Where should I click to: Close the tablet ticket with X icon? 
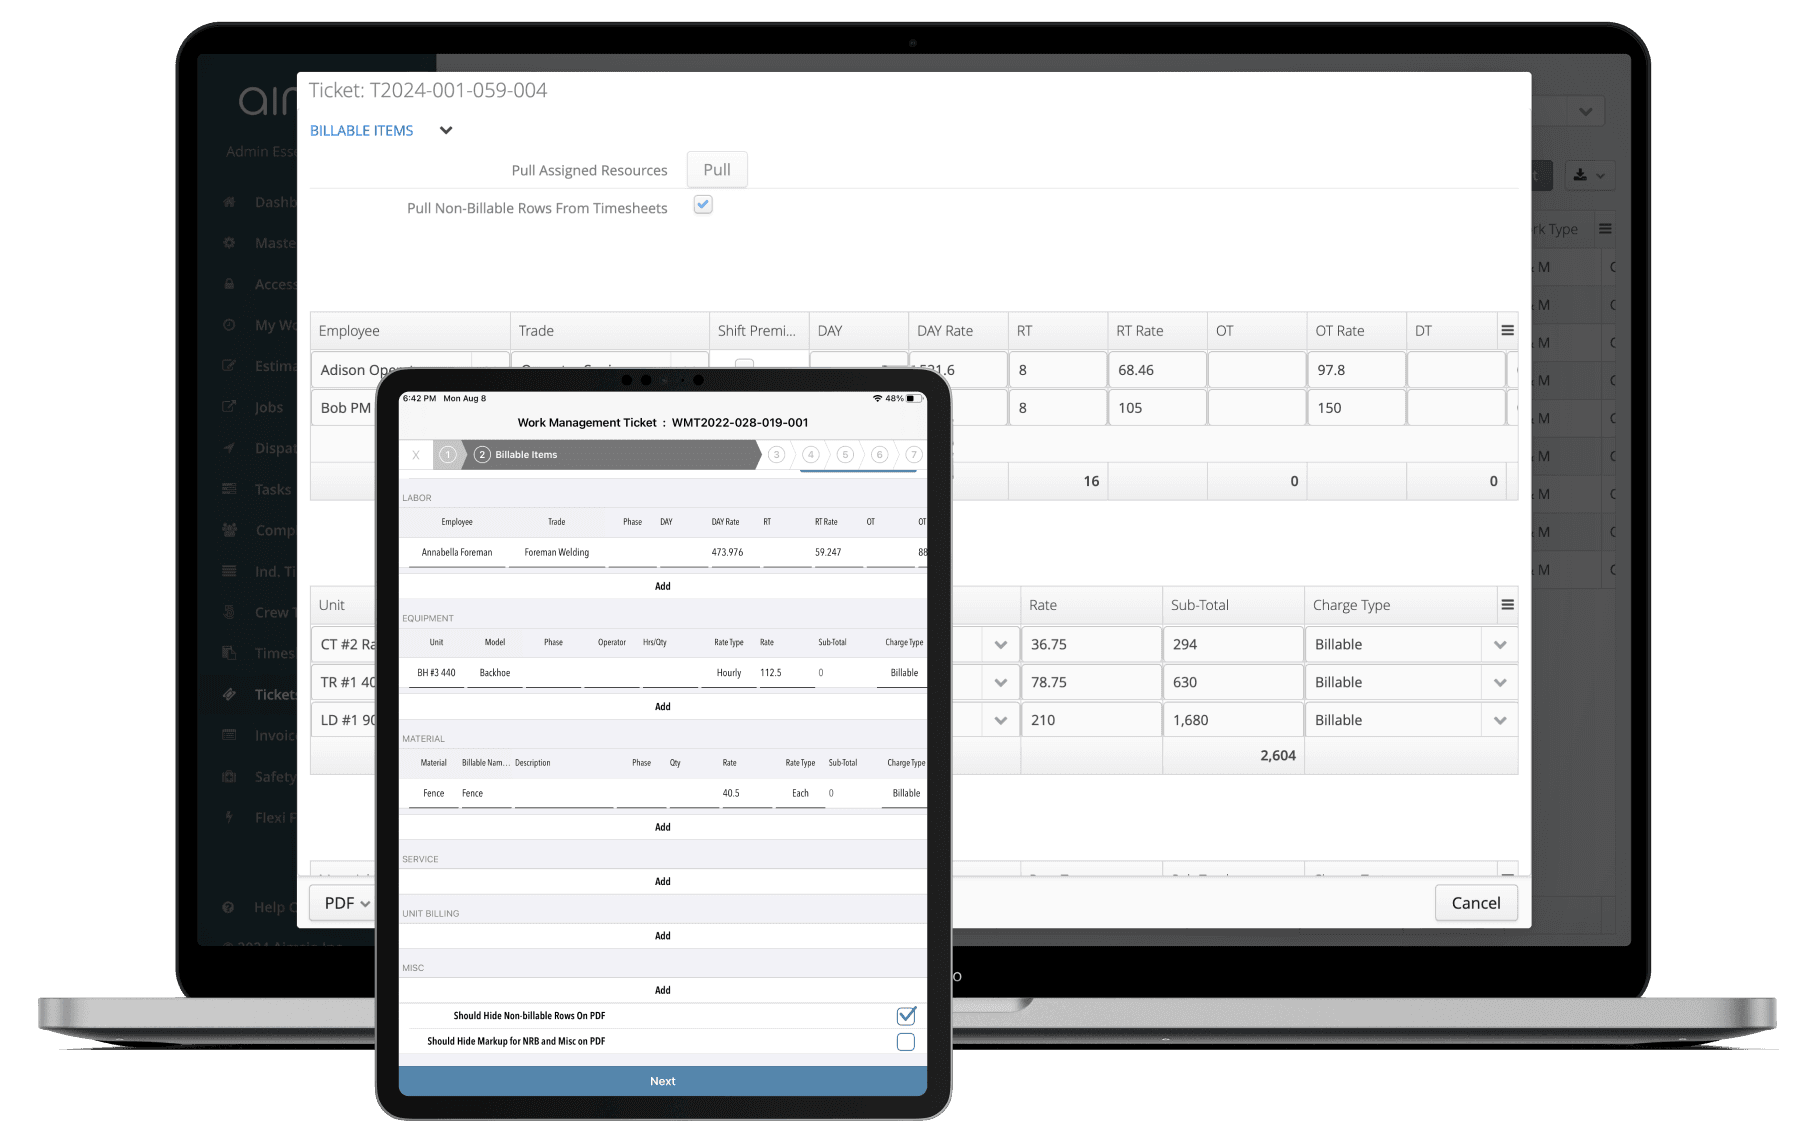(416, 455)
